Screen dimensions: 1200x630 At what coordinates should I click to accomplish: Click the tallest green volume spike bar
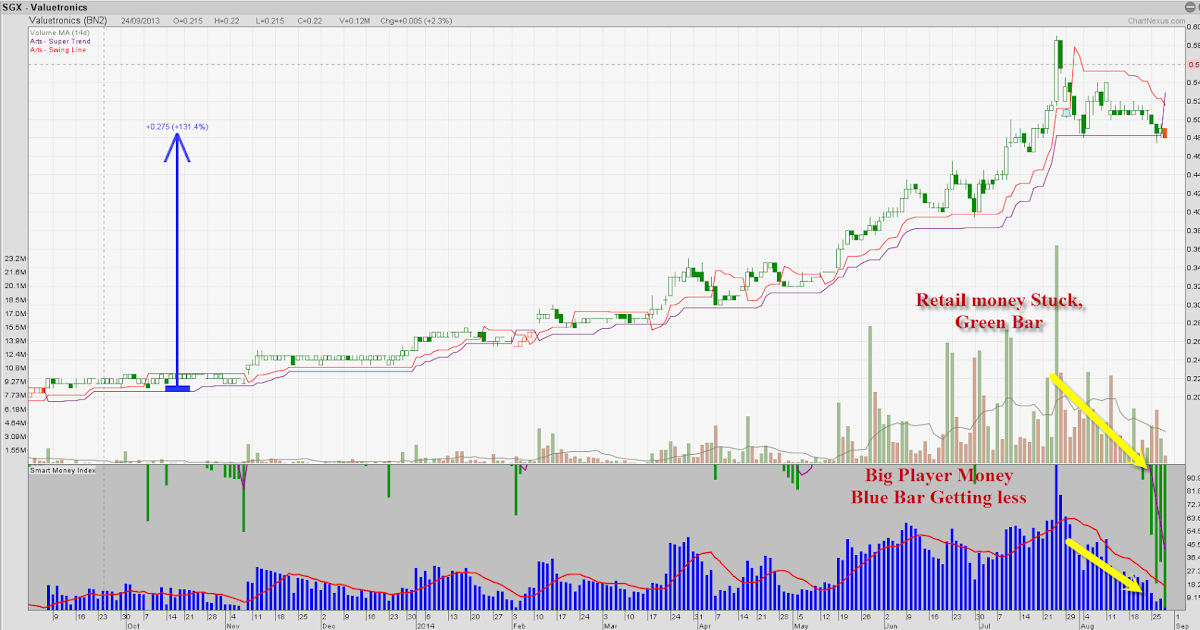(x=1056, y=350)
